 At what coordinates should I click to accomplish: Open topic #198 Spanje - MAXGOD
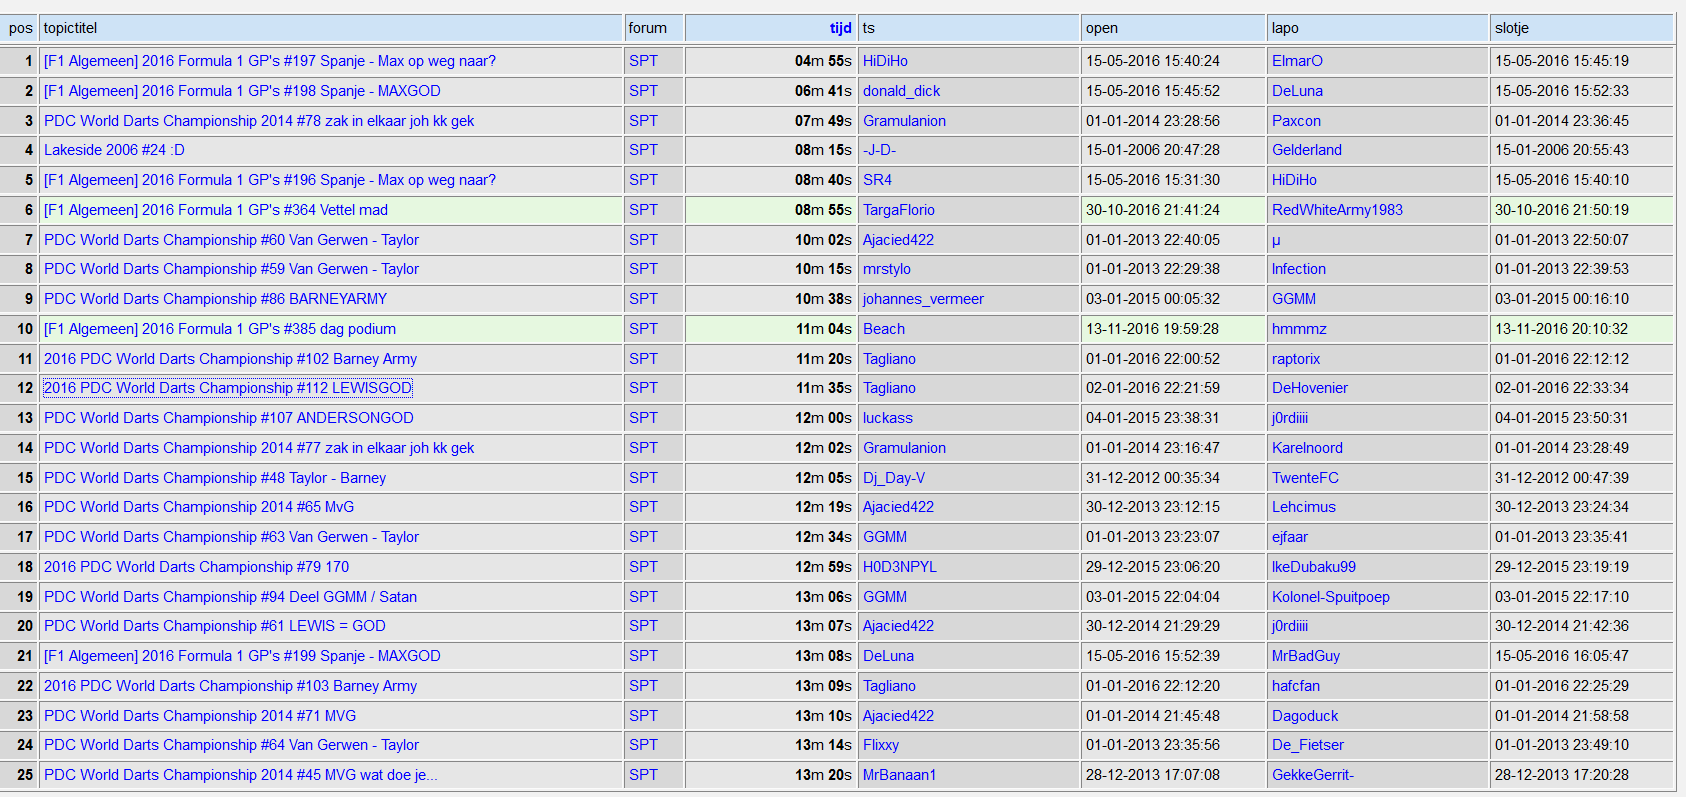click(242, 91)
